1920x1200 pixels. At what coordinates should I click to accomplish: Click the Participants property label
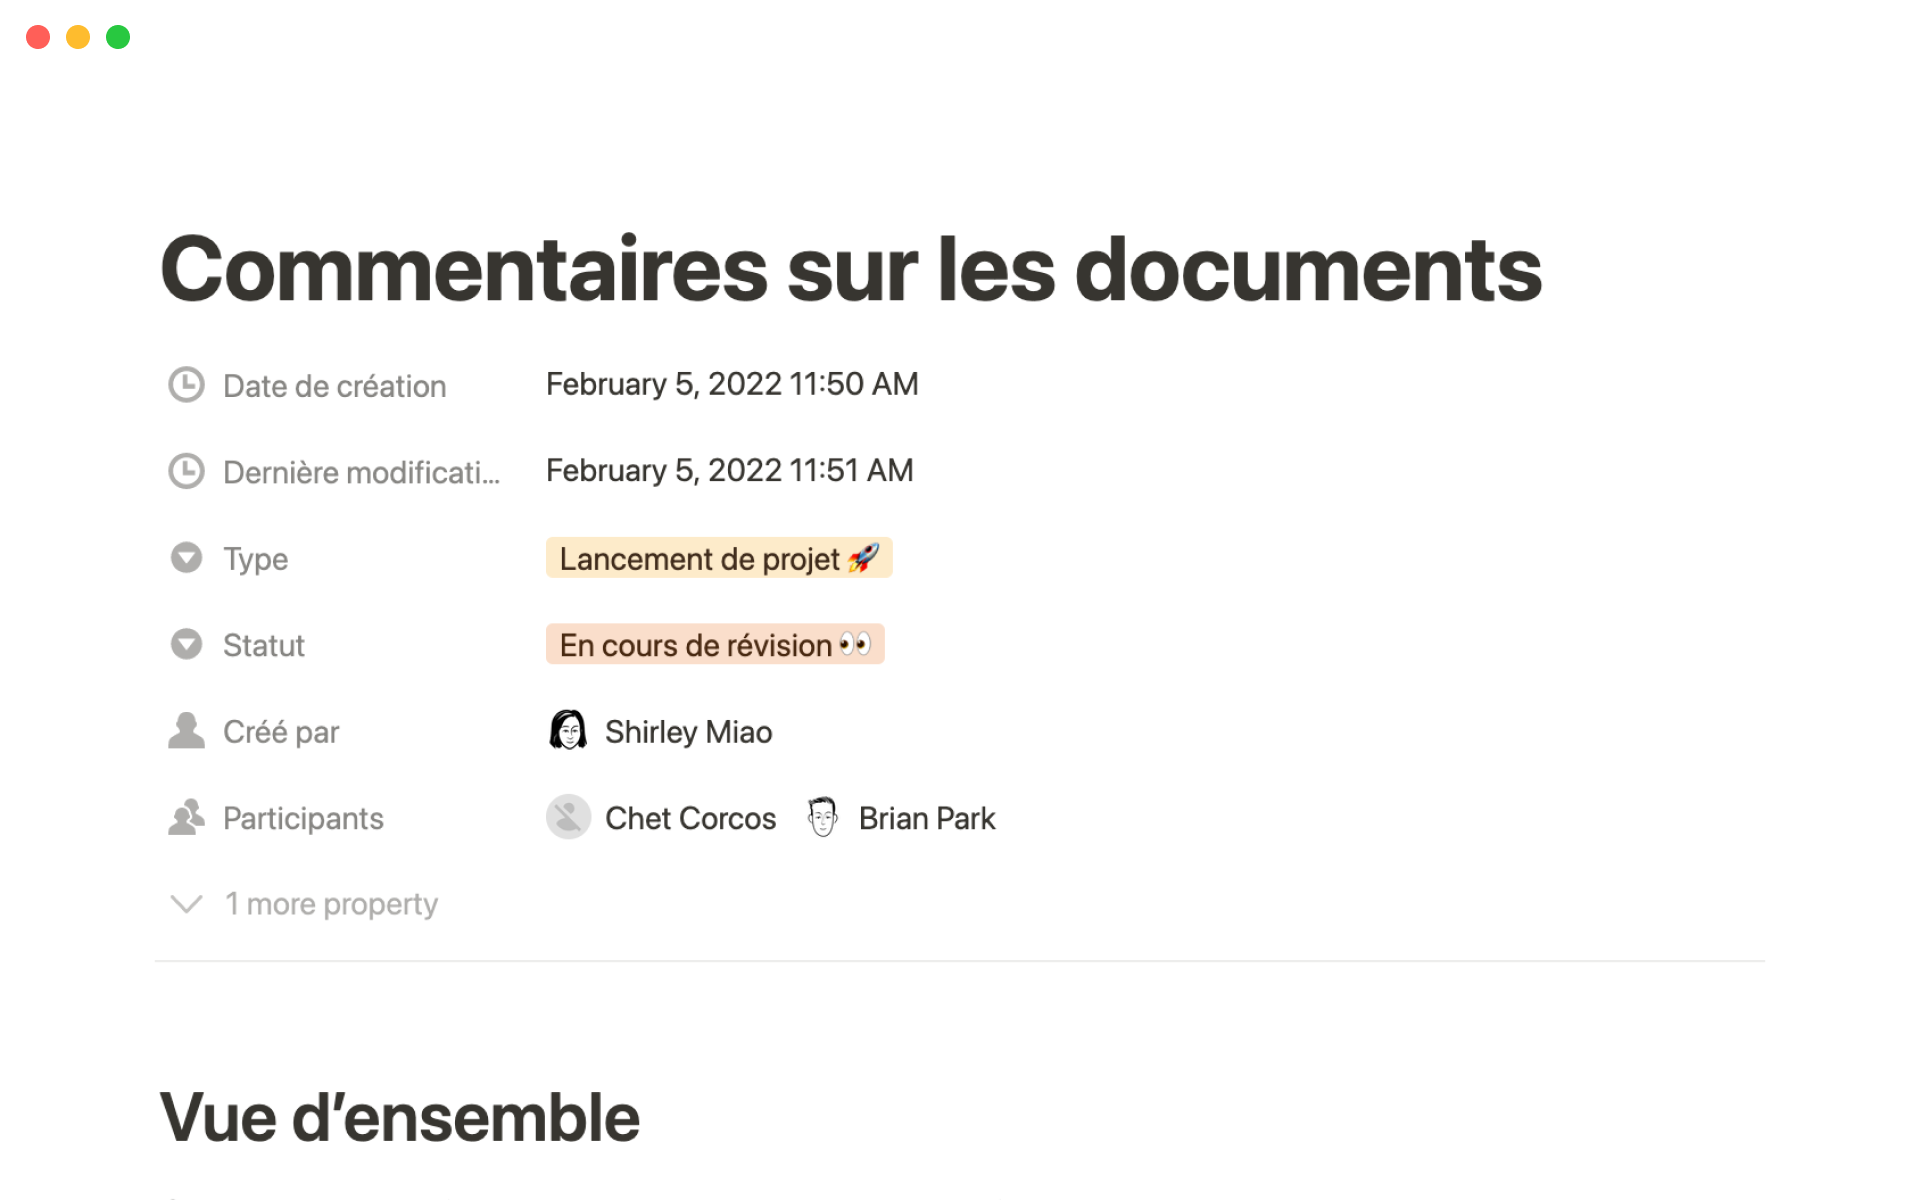click(303, 819)
